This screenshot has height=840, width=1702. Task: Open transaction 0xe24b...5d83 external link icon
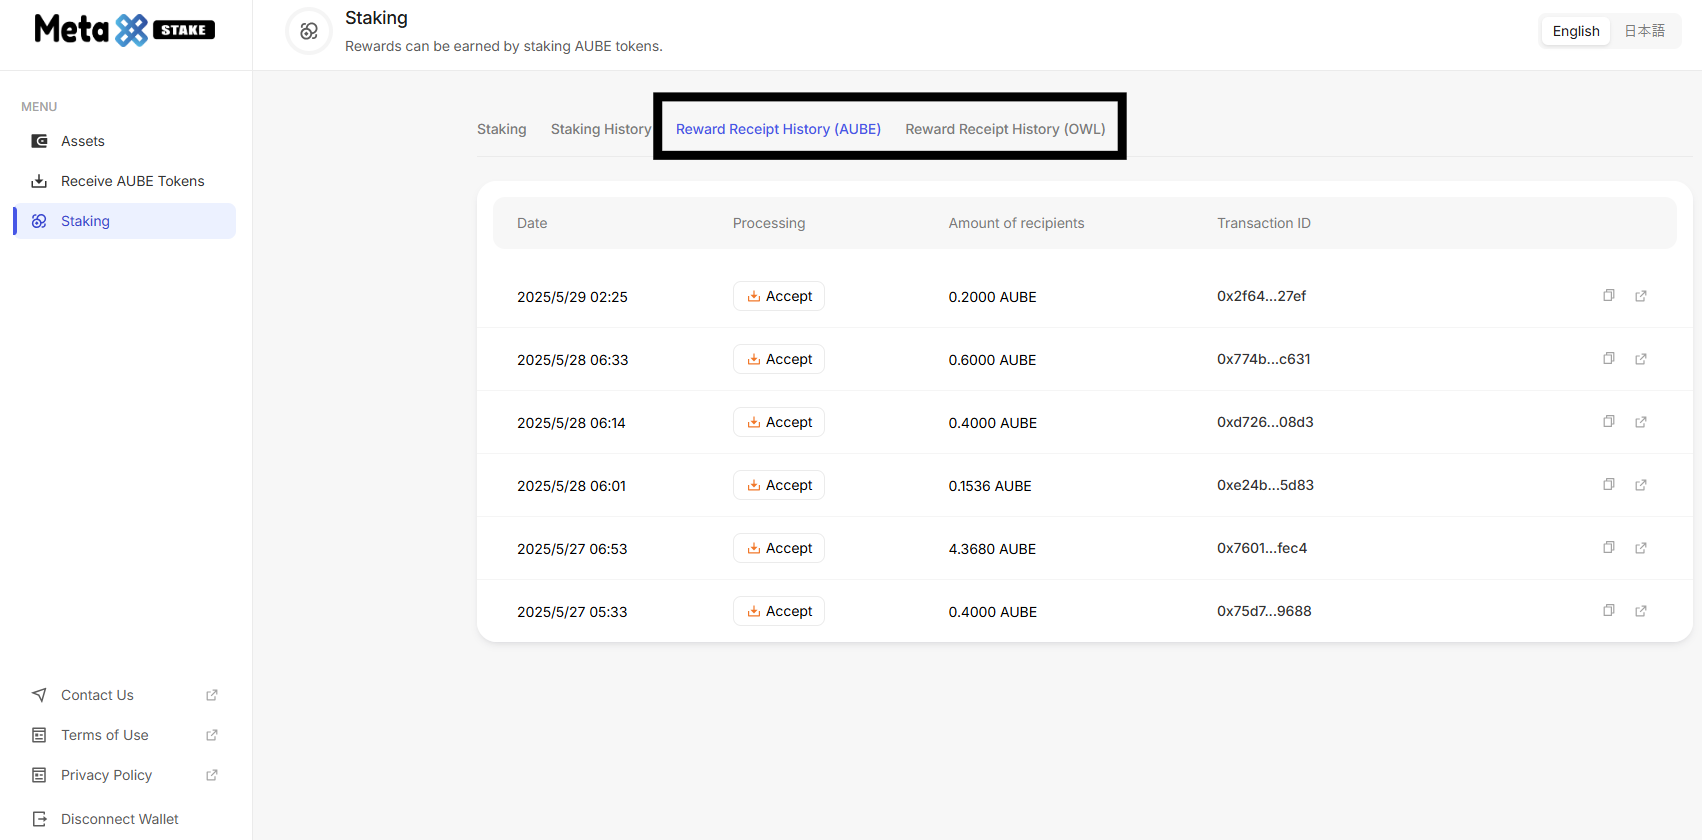[x=1640, y=485]
